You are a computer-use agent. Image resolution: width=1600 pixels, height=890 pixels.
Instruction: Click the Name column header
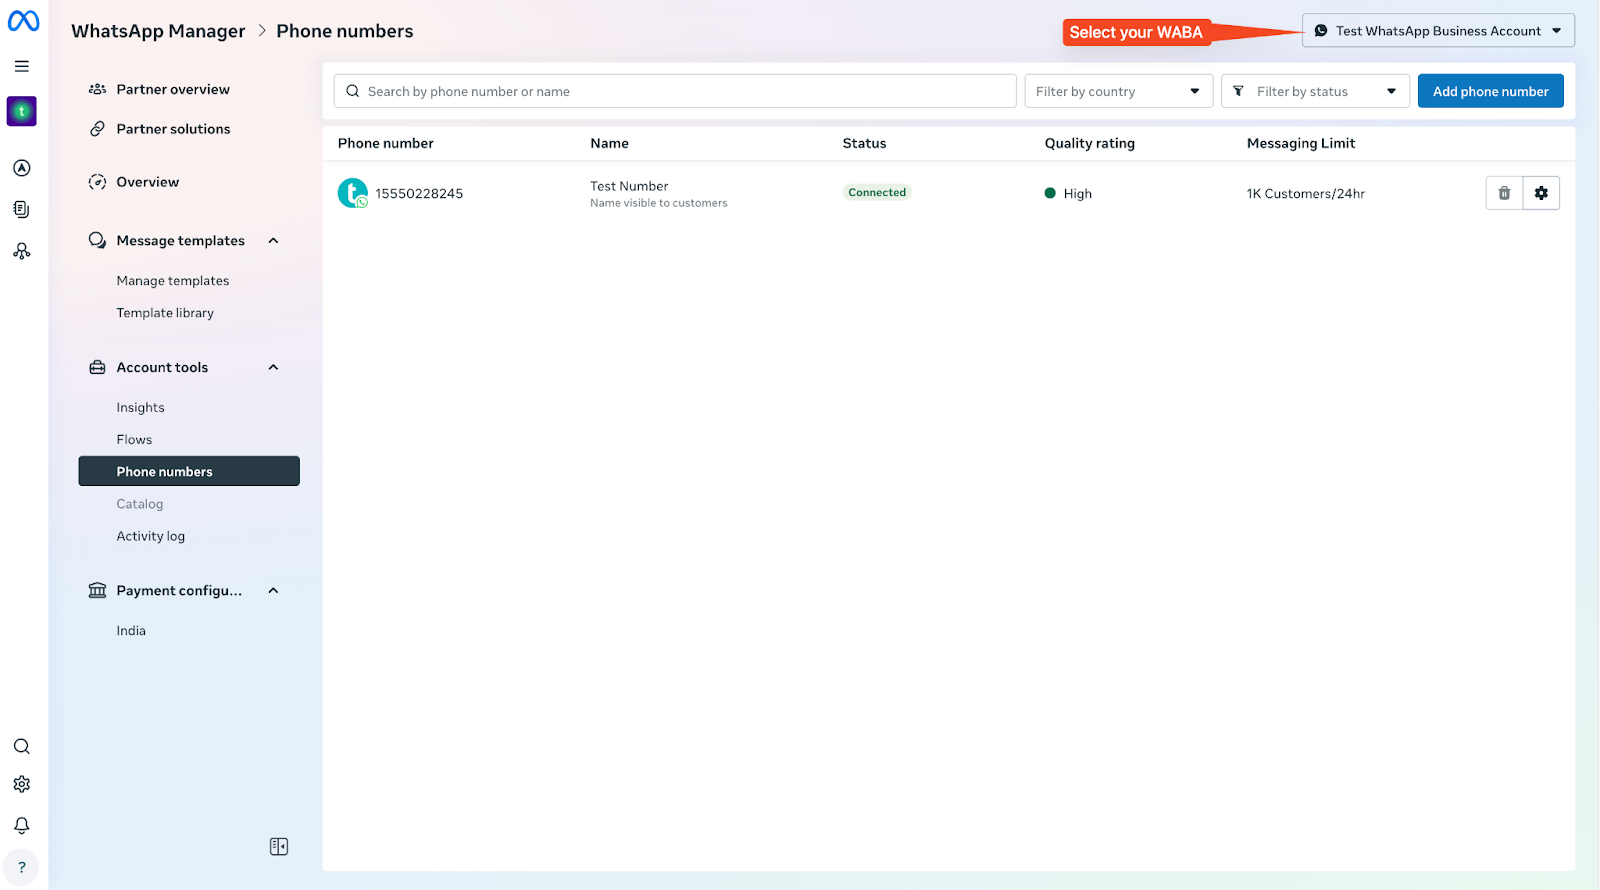[609, 143]
